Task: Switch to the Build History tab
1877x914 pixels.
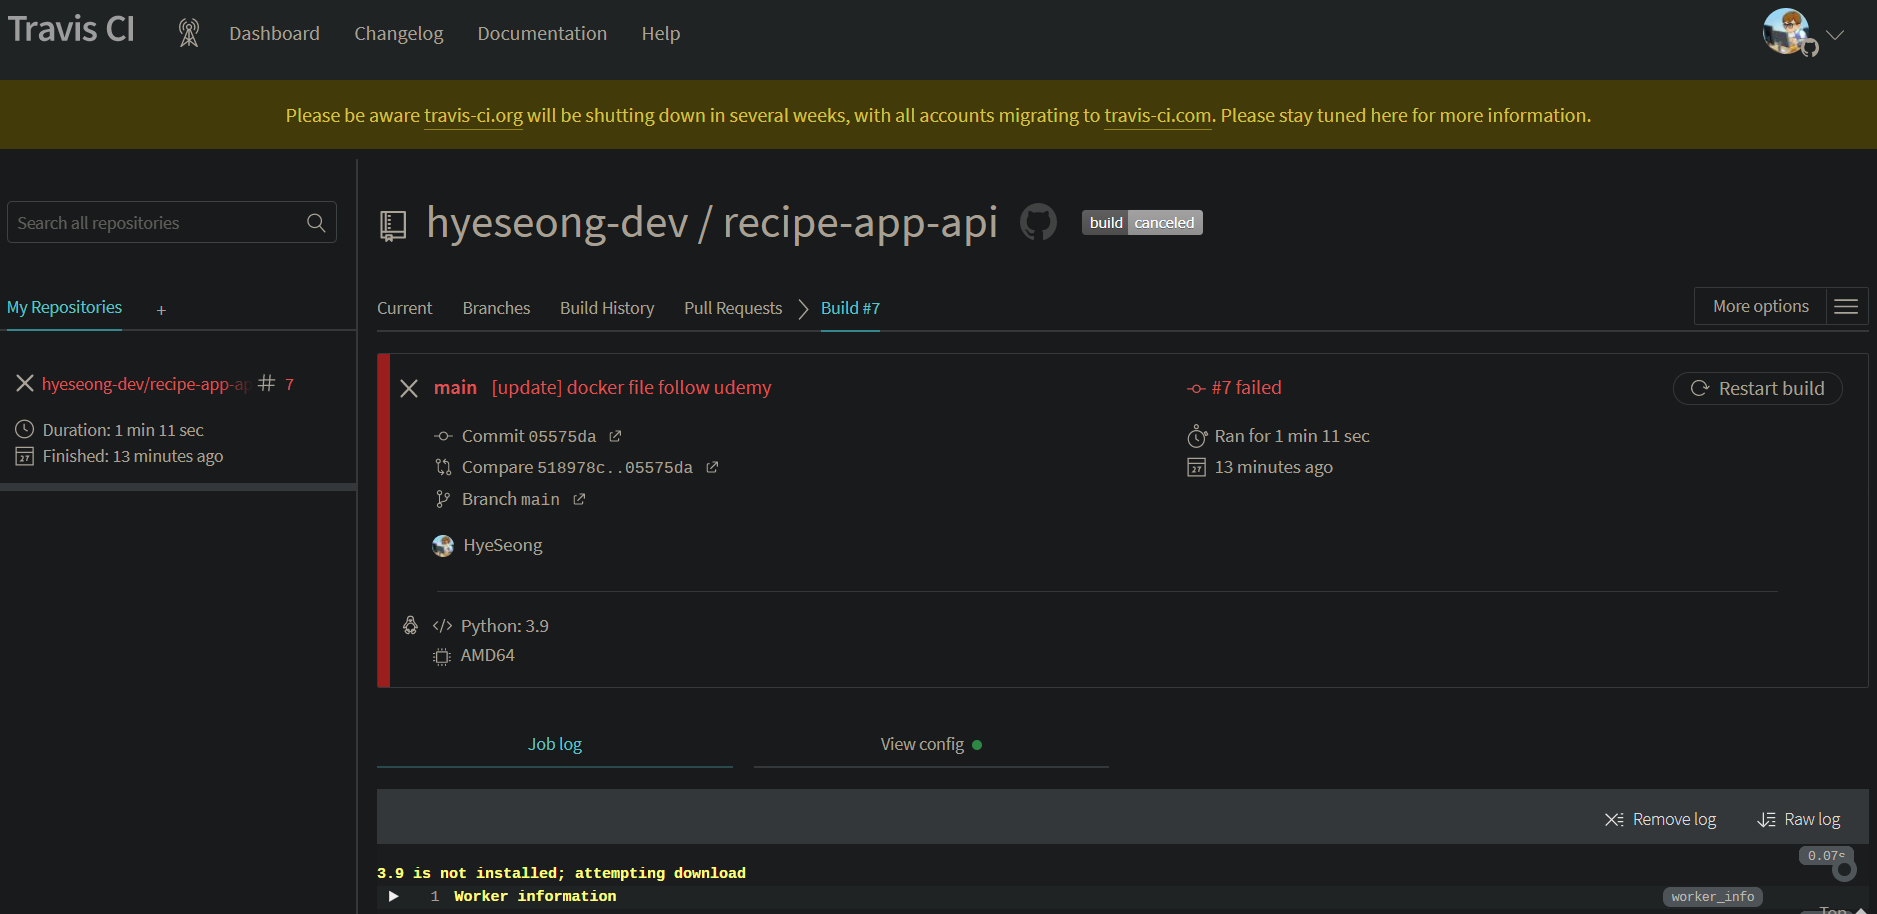Action: (x=607, y=308)
